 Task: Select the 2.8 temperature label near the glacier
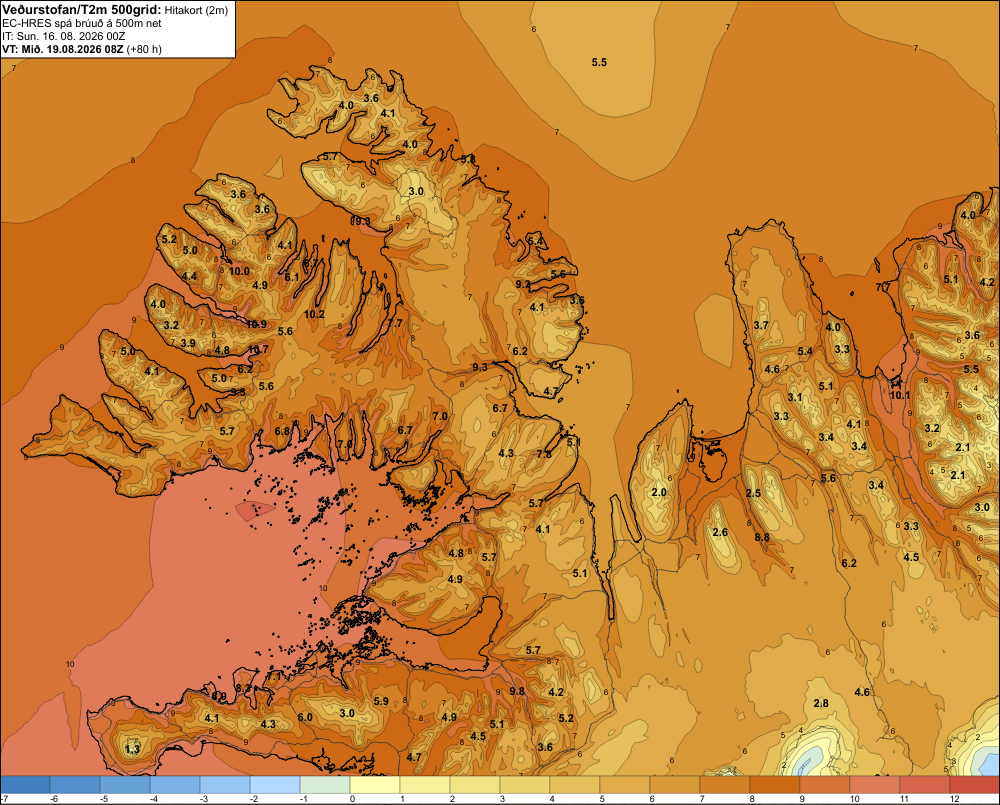[821, 703]
